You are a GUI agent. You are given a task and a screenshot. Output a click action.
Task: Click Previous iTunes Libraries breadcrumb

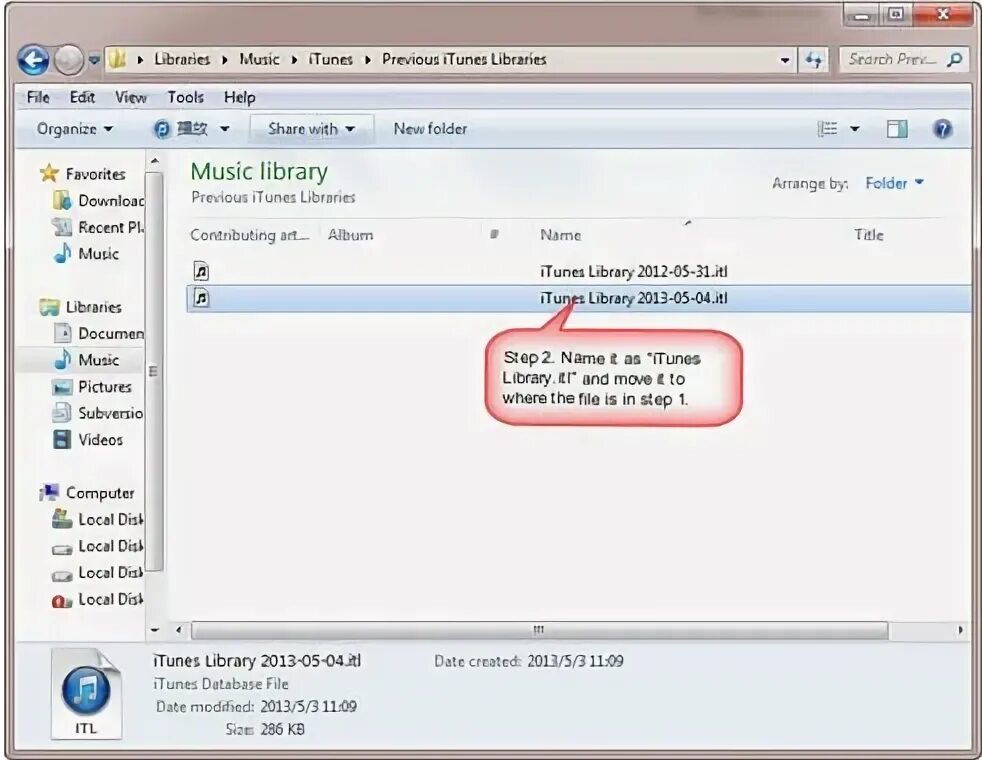click(x=464, y=59)
